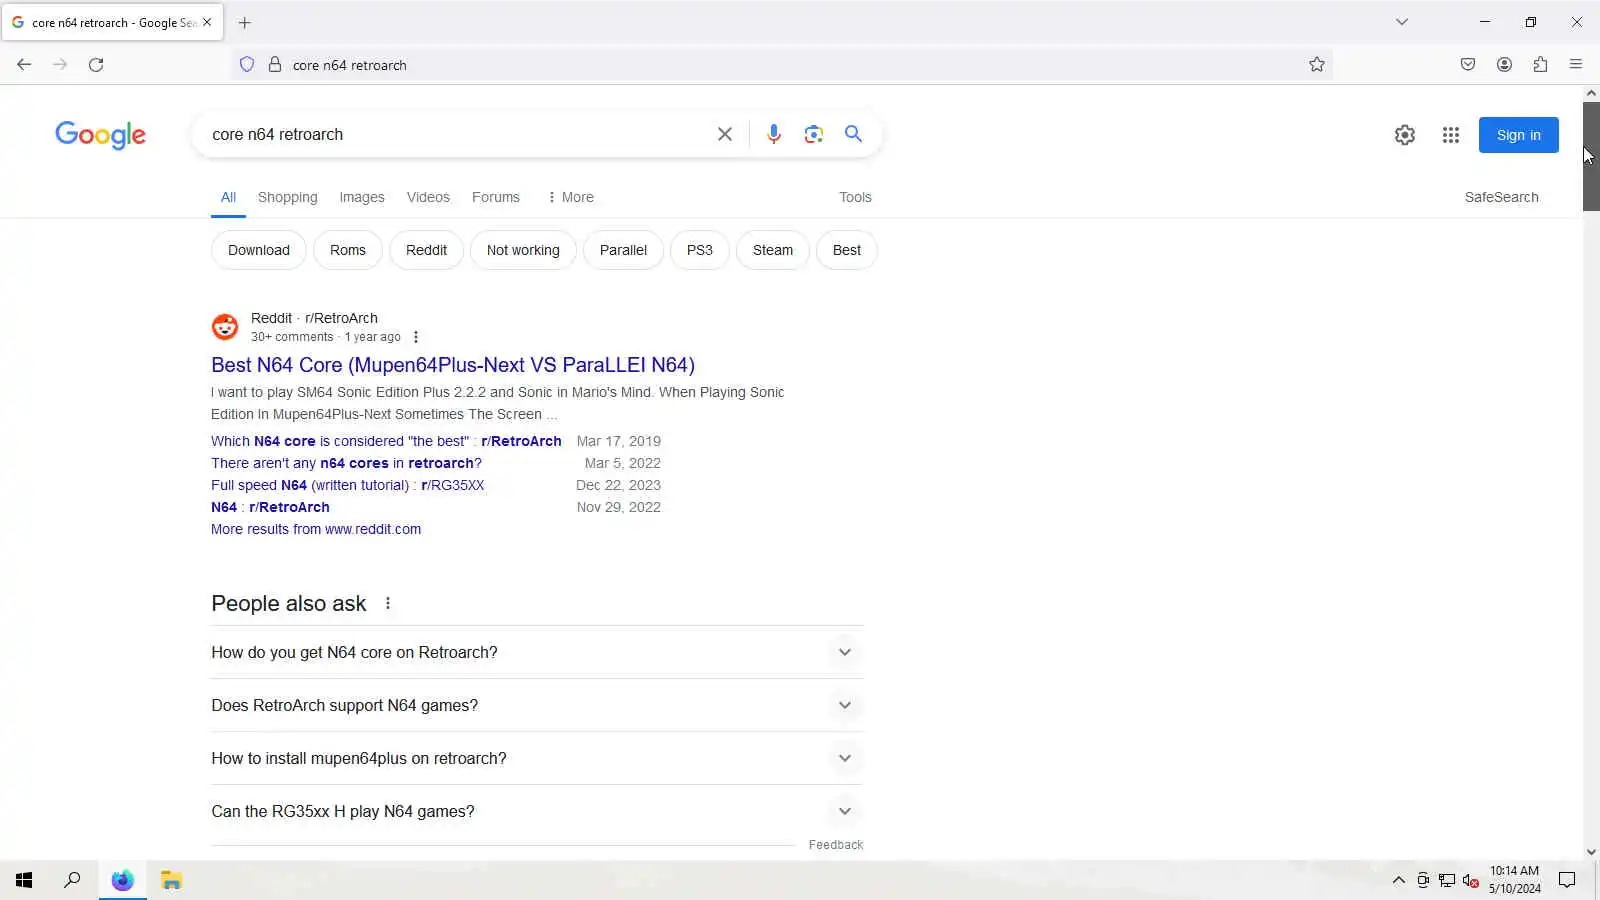
Task: Open a new browser tab
Action: (245, 22)
